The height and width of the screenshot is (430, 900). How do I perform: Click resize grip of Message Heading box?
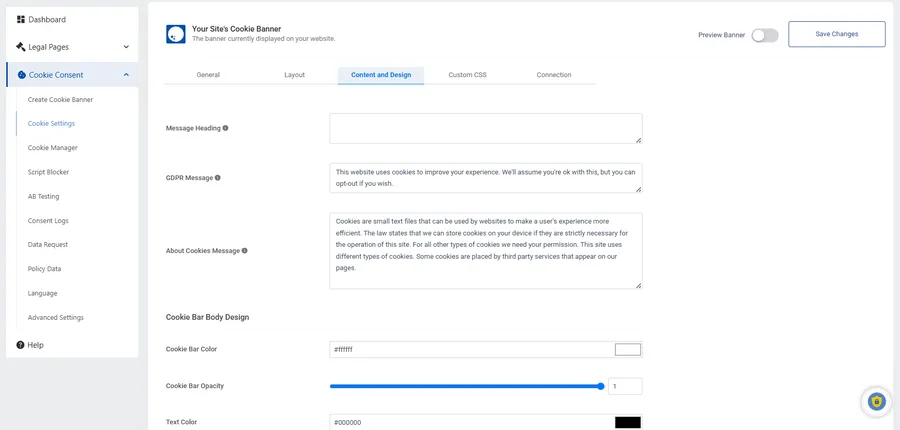(638, 140)
